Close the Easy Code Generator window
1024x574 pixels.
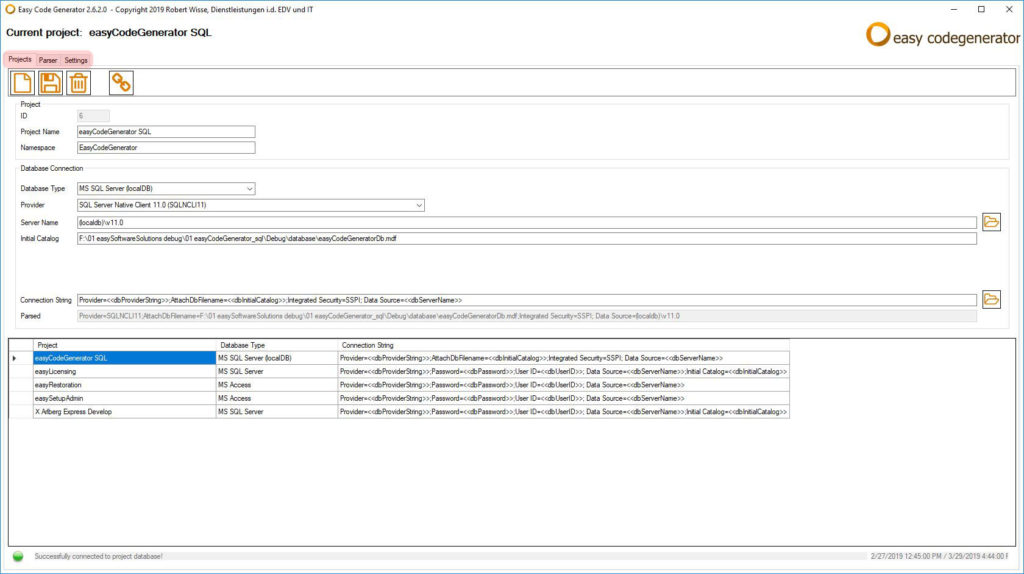pos(1009,9)
